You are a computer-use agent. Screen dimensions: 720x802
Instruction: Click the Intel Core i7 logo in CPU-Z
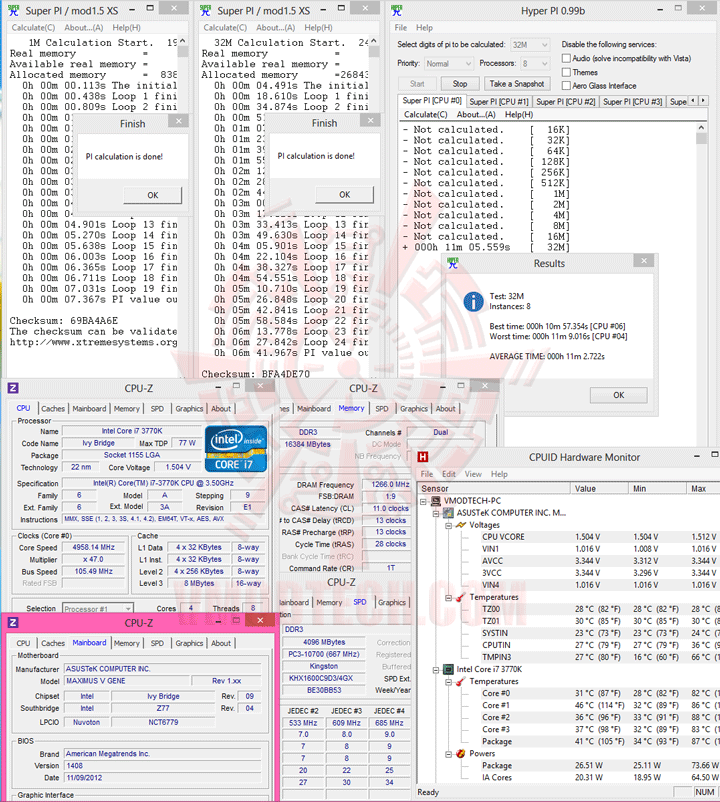pyautogui.click(x=236, y=449)
